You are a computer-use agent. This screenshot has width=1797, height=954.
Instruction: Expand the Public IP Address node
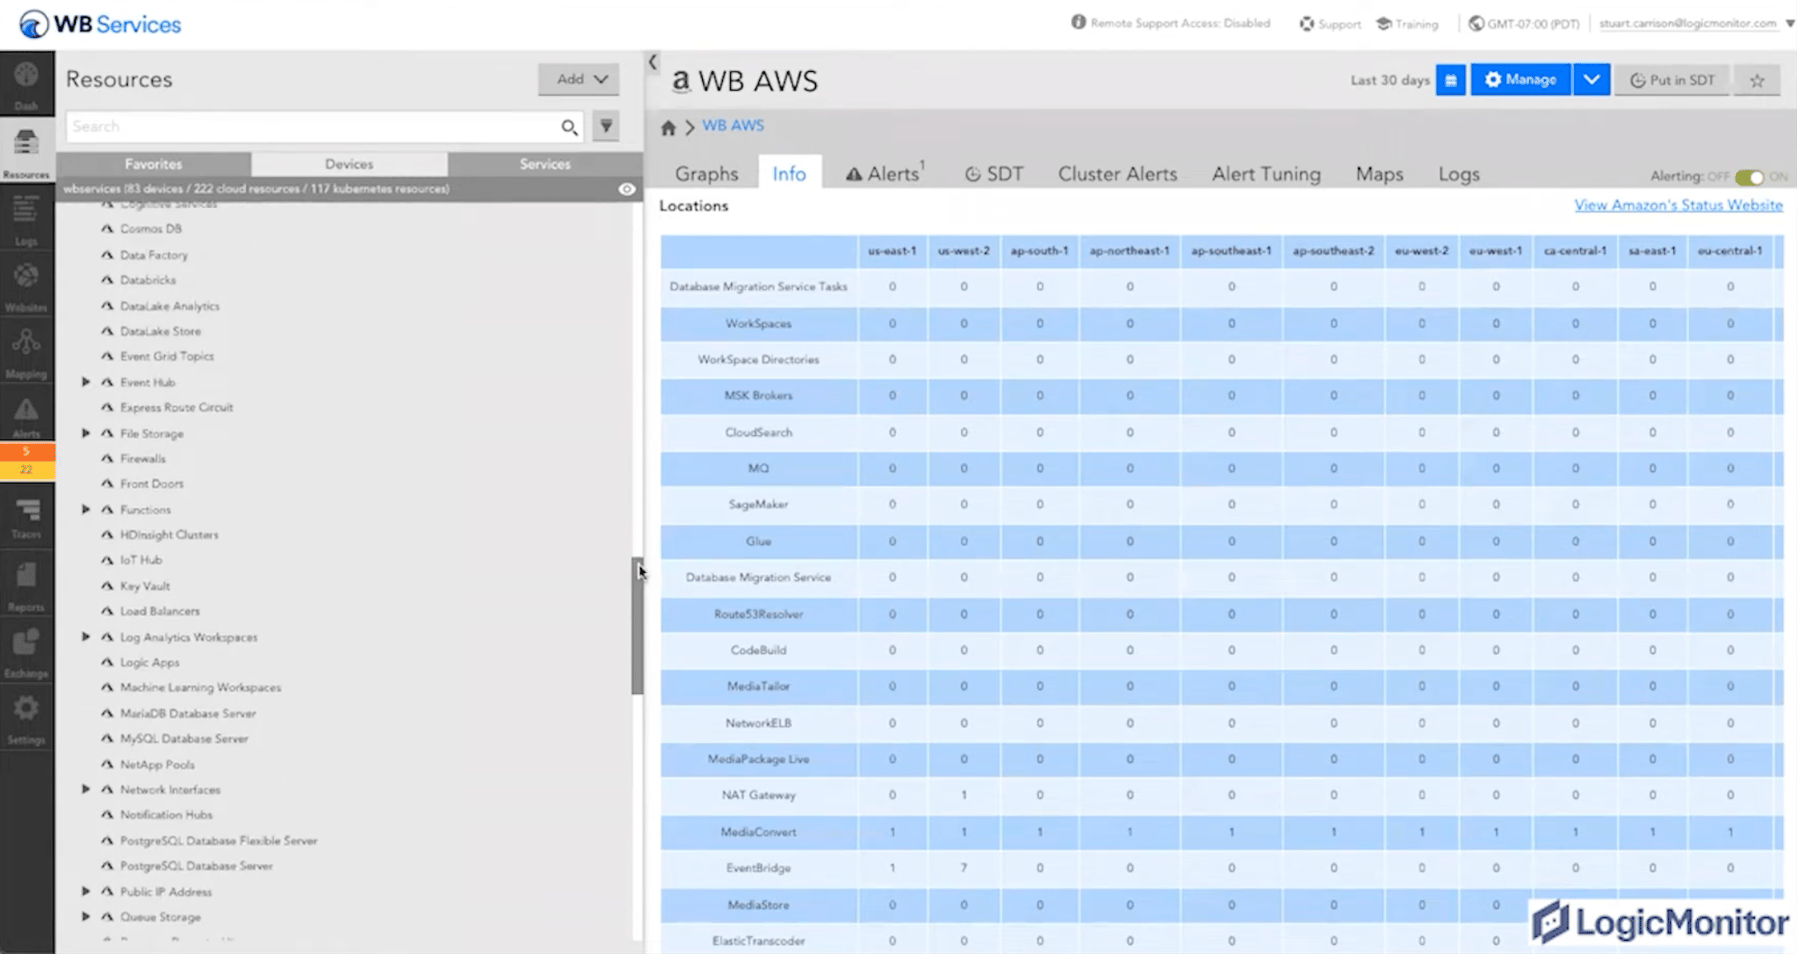pyautogui.click(x=86, y=891)
